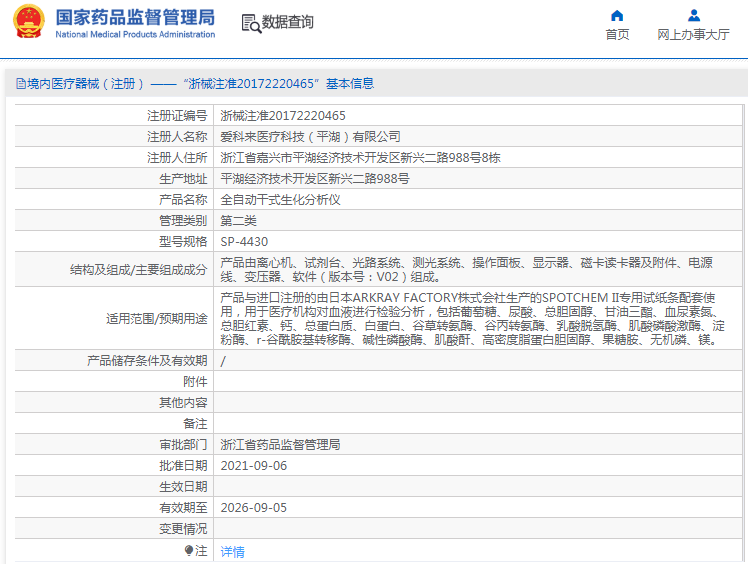Open the 首页 navigation item

617,35
